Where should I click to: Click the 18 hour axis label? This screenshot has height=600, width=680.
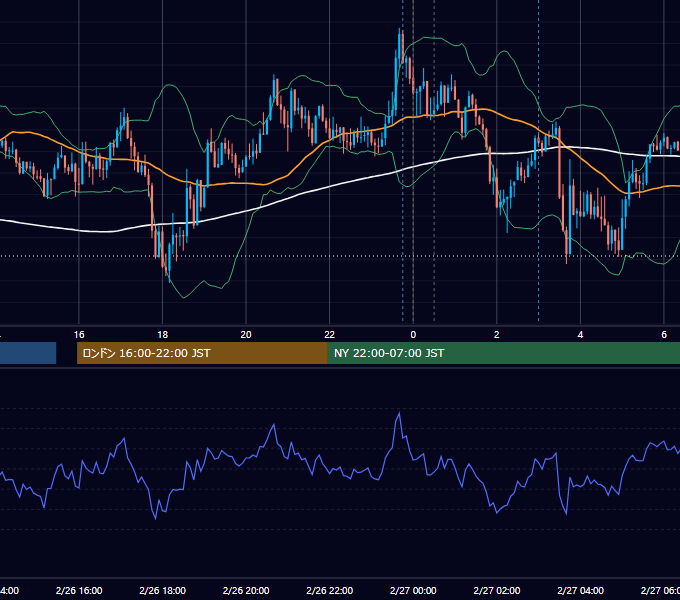point(163,335)
